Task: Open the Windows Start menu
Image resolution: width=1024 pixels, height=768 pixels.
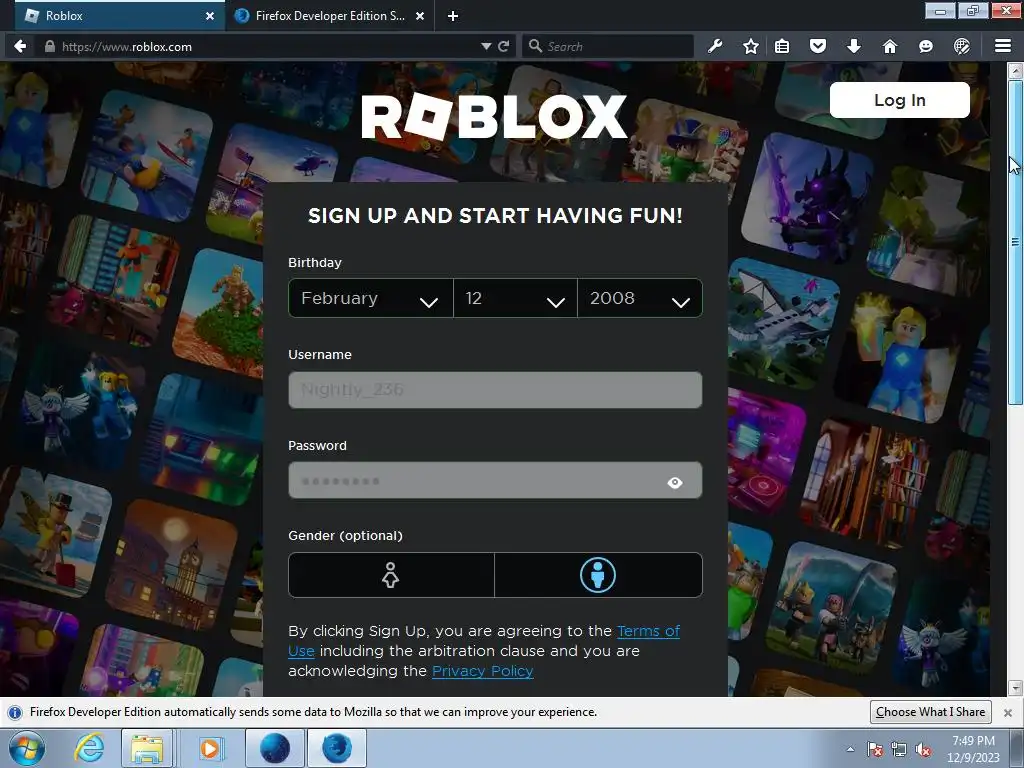Action: point(26,748)
